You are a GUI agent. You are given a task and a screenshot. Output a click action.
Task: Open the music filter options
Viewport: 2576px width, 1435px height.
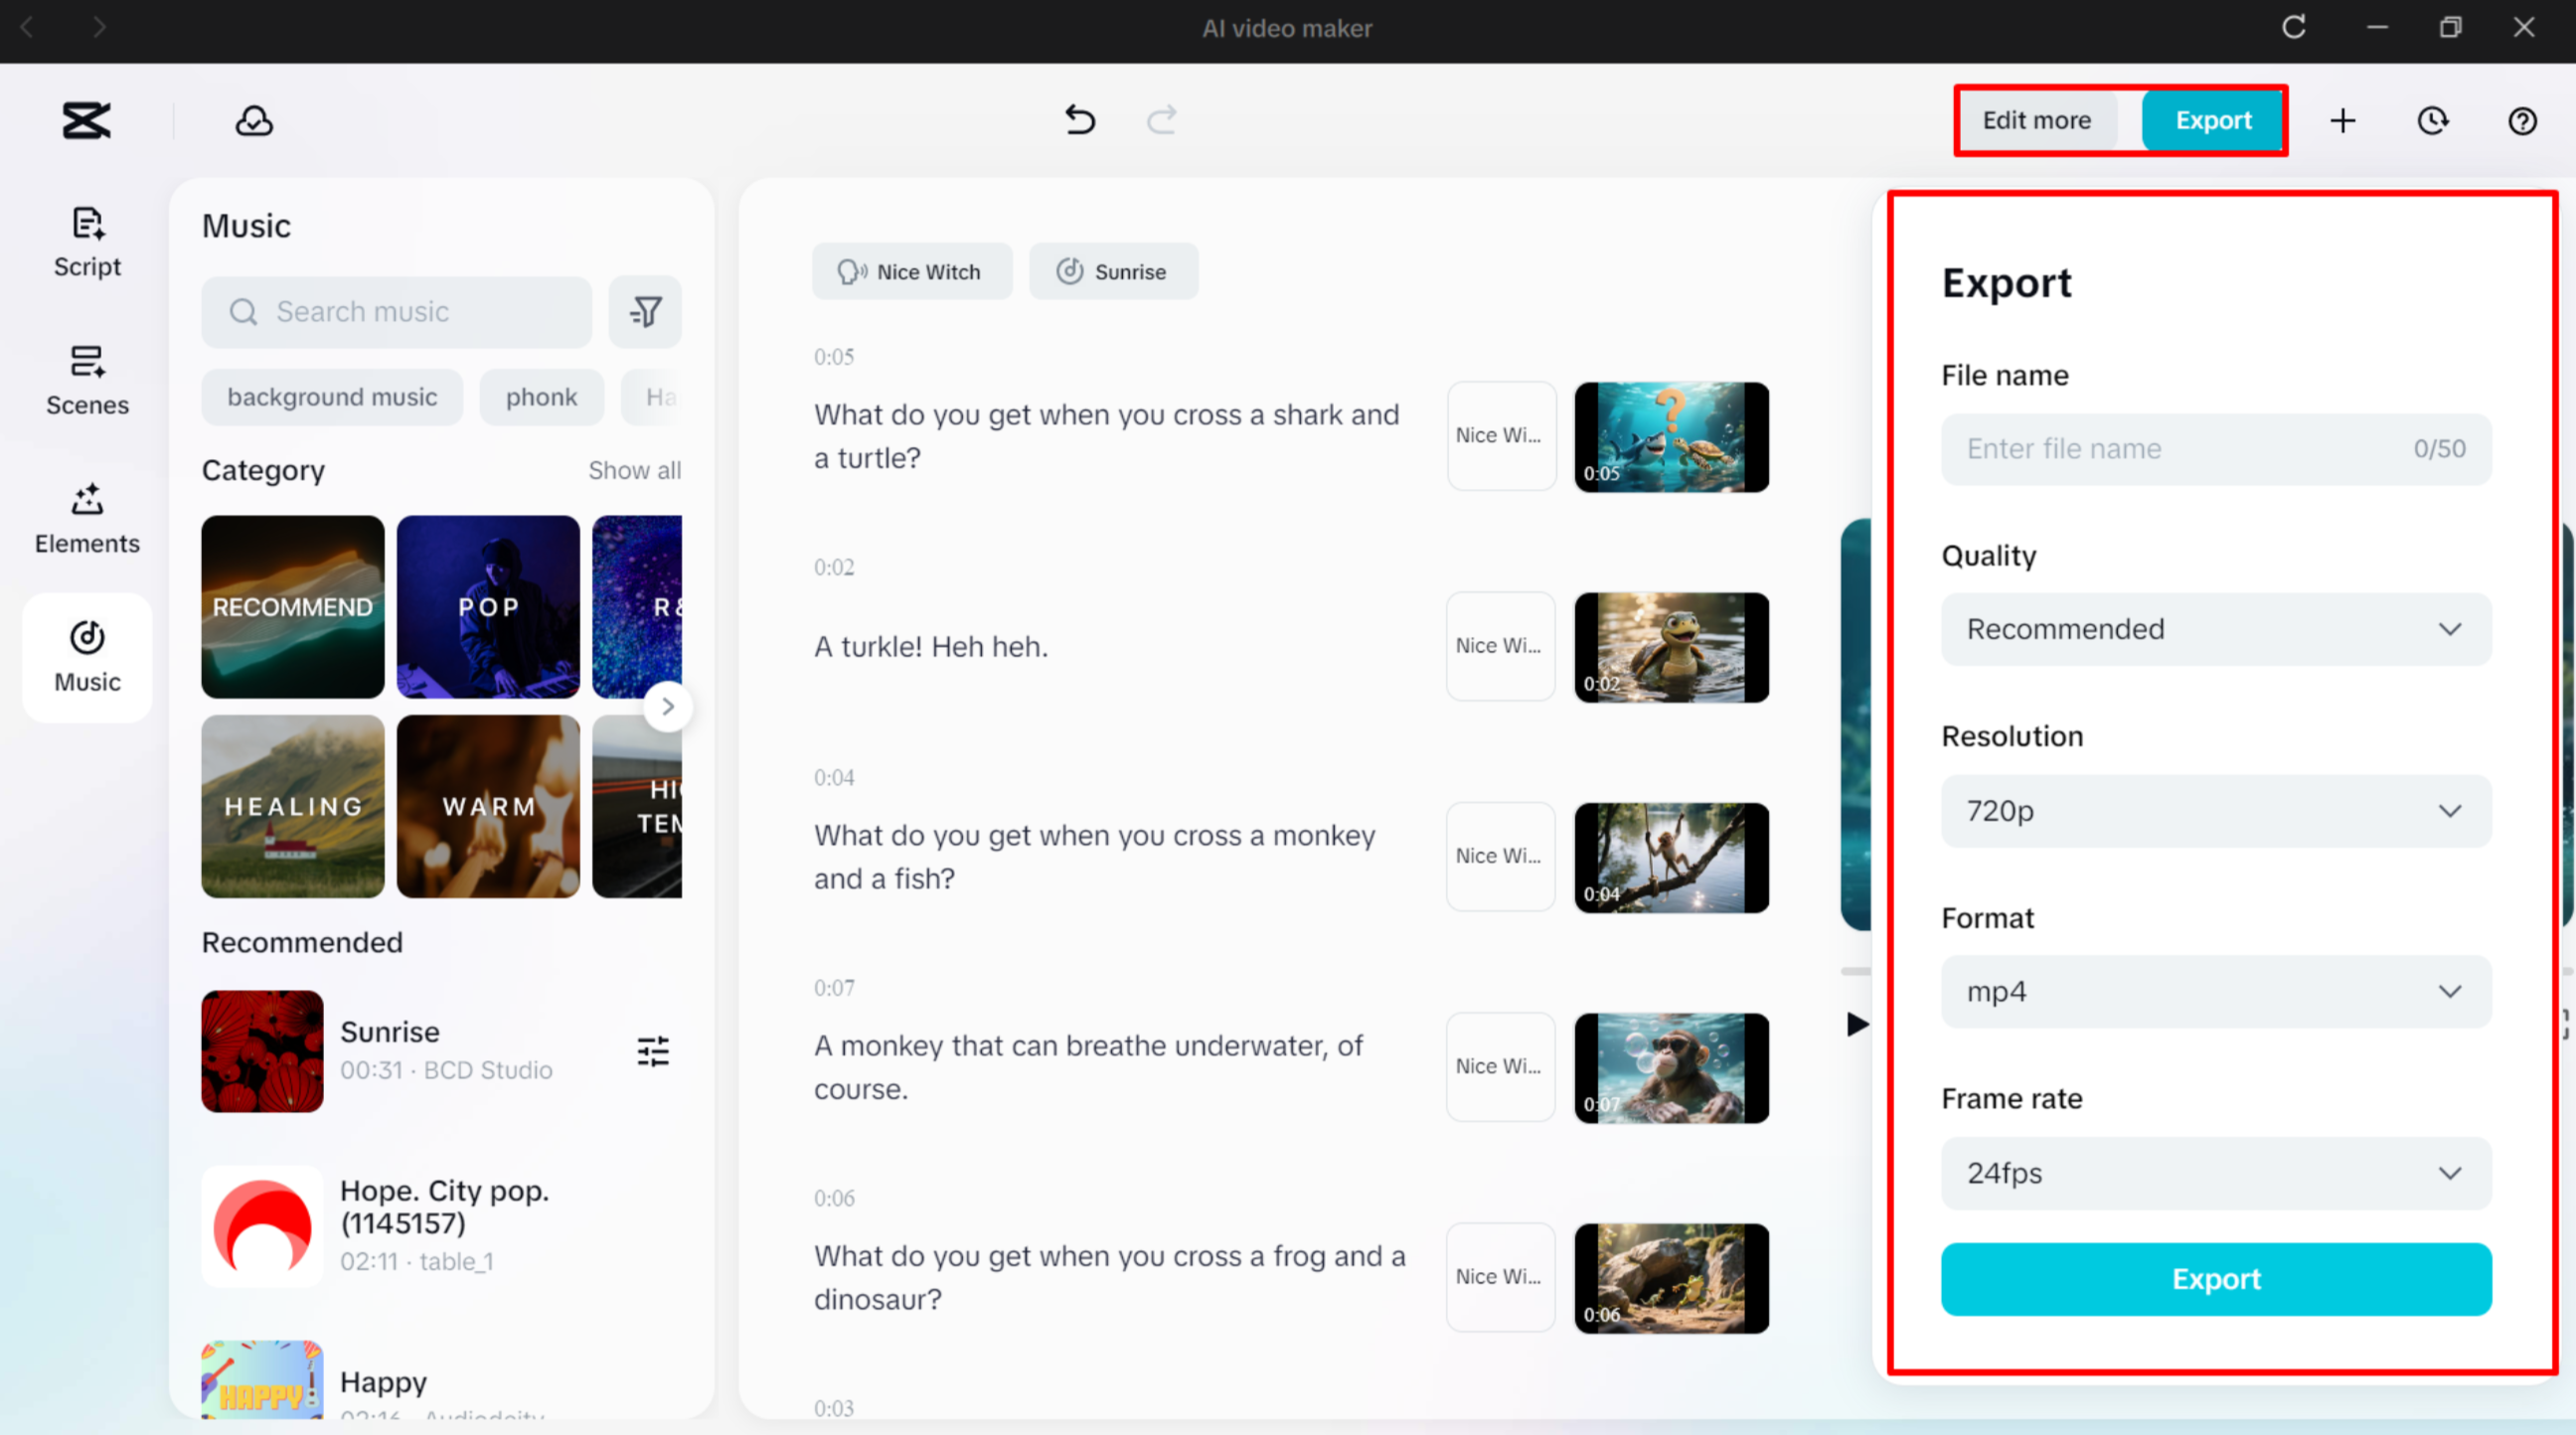[645, 312]
